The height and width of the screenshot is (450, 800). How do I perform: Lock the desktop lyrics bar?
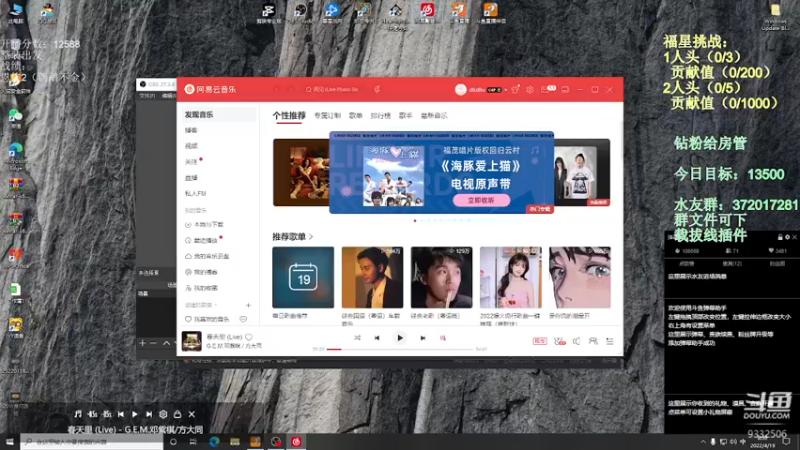[x=178, y=414]
